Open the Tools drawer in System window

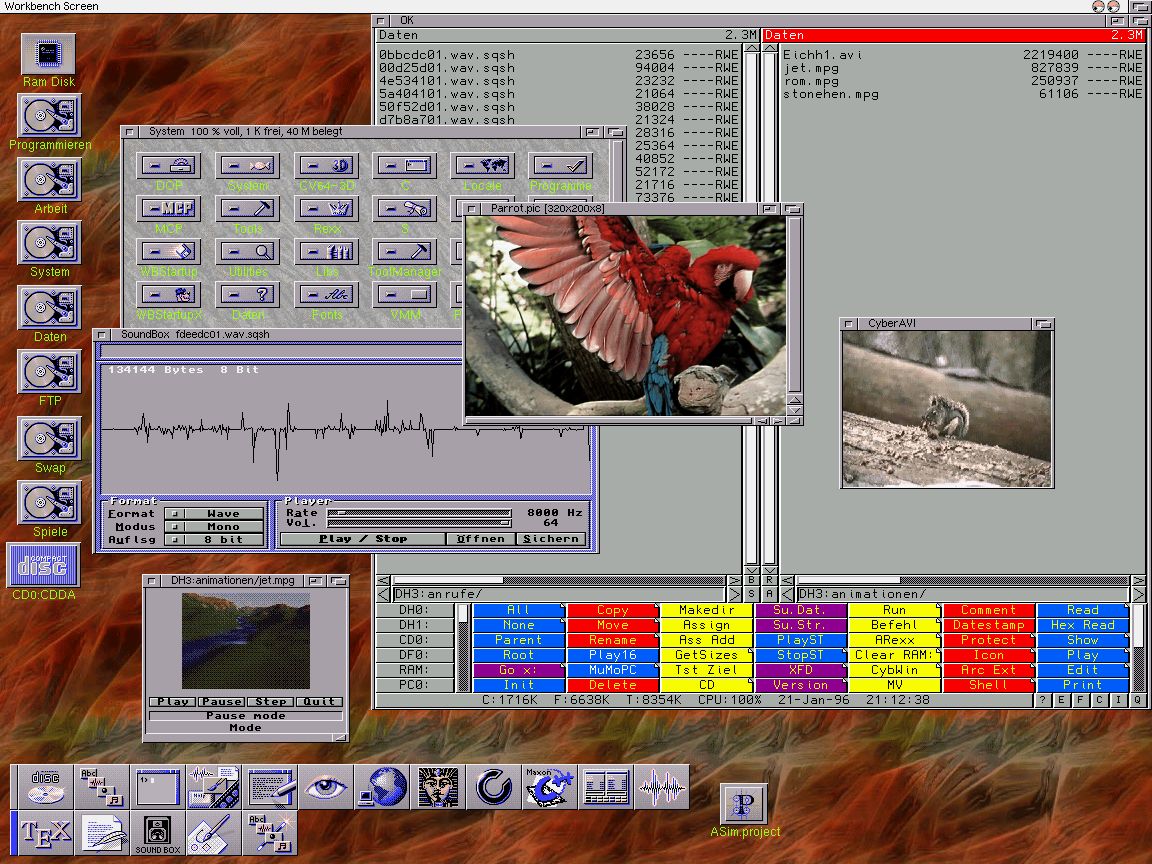pos(248,208)
